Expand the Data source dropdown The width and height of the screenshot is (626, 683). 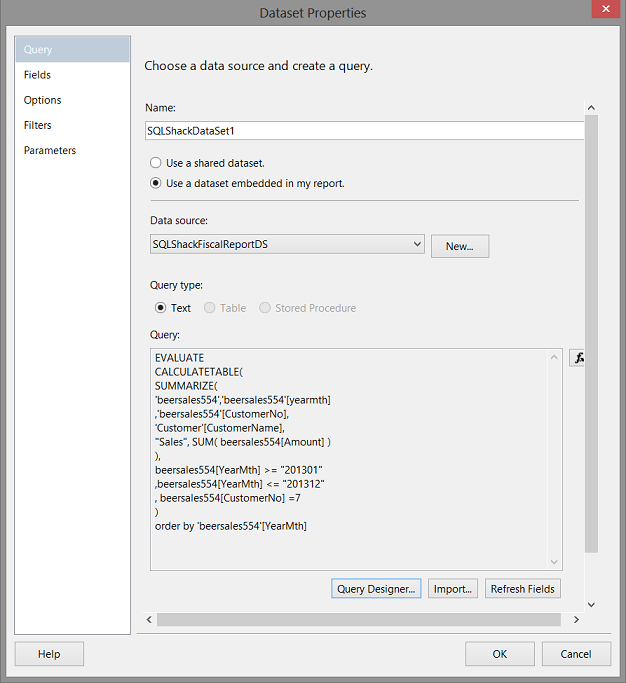click(x=416, y=244)
